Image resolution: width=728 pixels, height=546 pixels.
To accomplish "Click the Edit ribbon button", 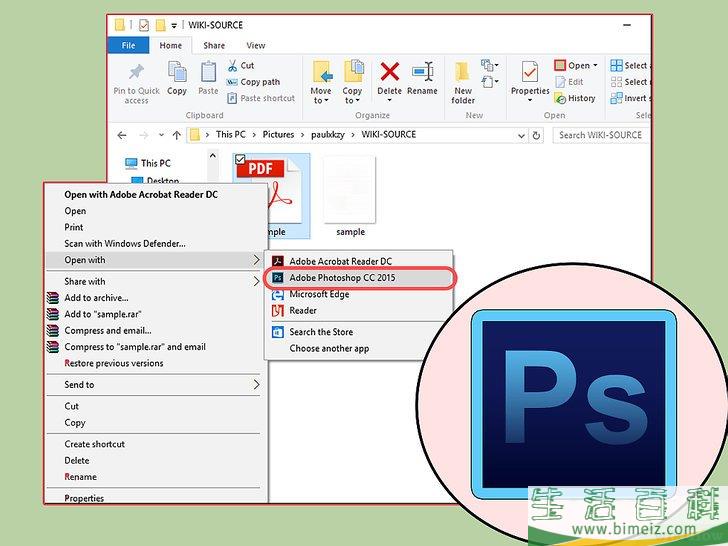I will tap(569, 82).
